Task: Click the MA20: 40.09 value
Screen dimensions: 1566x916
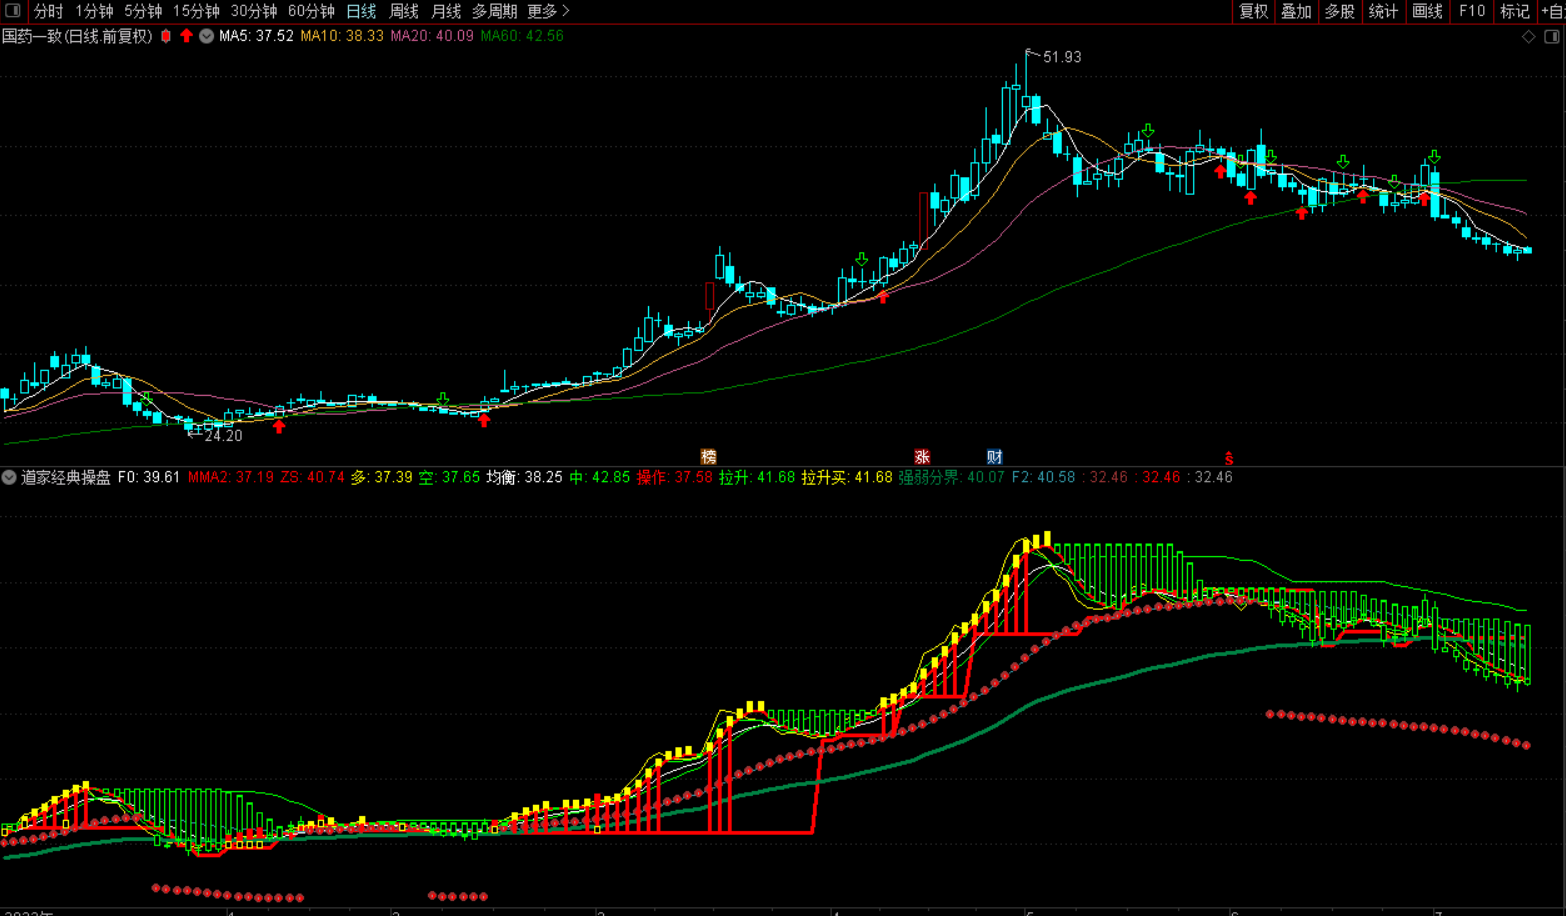Action: [432, 36]
